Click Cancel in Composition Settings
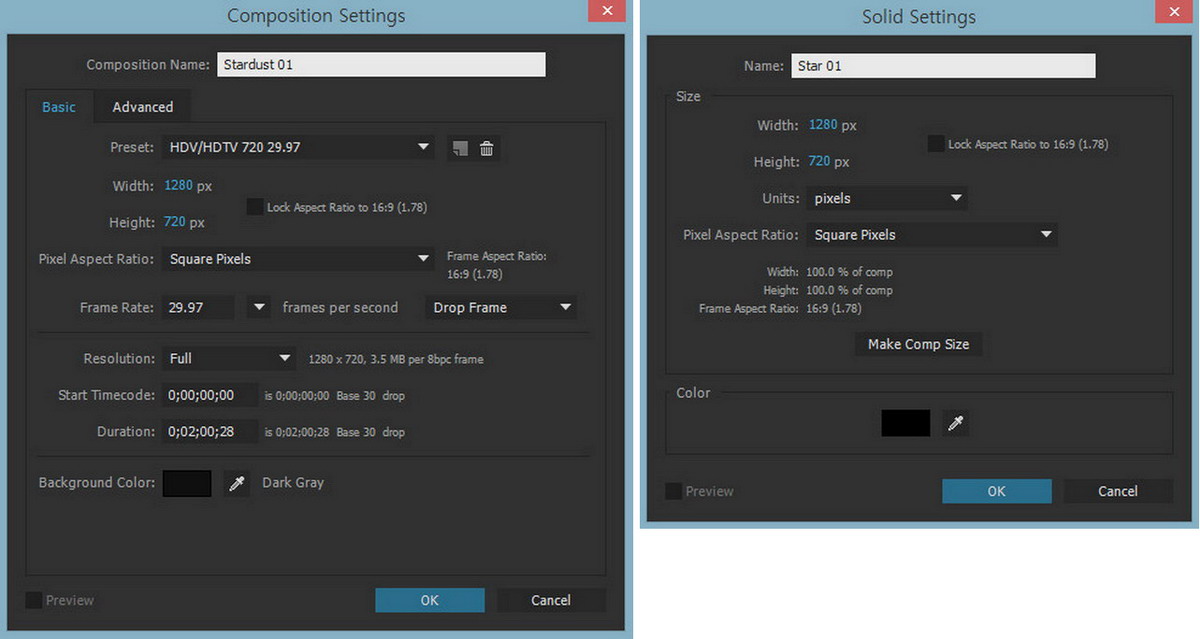This screenshot has width=1200, height=639. pyautogui.click(x=551, y=600)
